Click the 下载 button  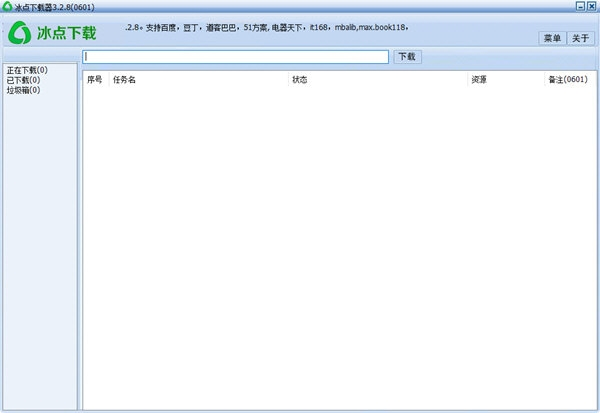(407, 57)
